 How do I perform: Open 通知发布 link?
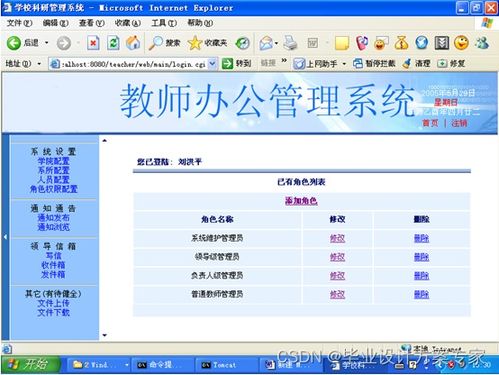pyautogui.click(x=53, y=218)
